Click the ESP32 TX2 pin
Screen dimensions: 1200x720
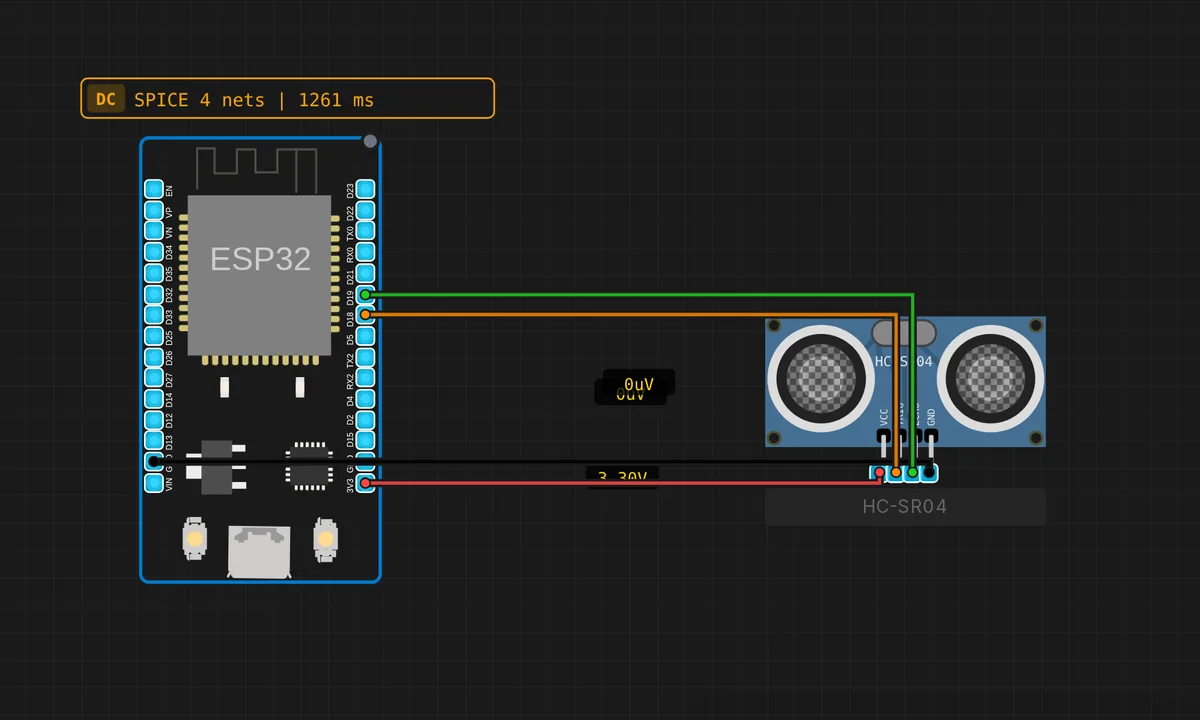pos(366,357)
